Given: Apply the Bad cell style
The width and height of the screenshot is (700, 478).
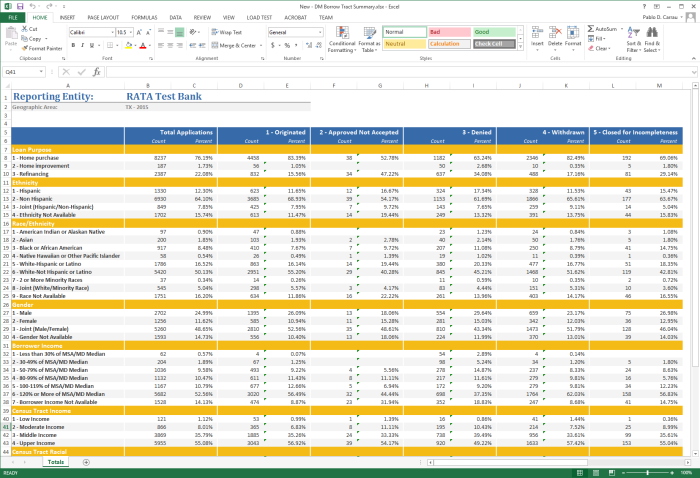Looking at the screenshot, I should [450, 32].
